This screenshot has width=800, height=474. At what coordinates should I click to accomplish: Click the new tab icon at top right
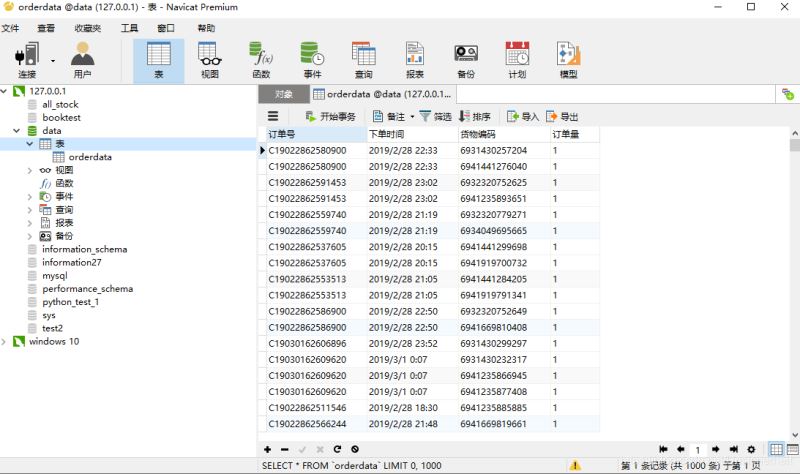click(788, 94)
